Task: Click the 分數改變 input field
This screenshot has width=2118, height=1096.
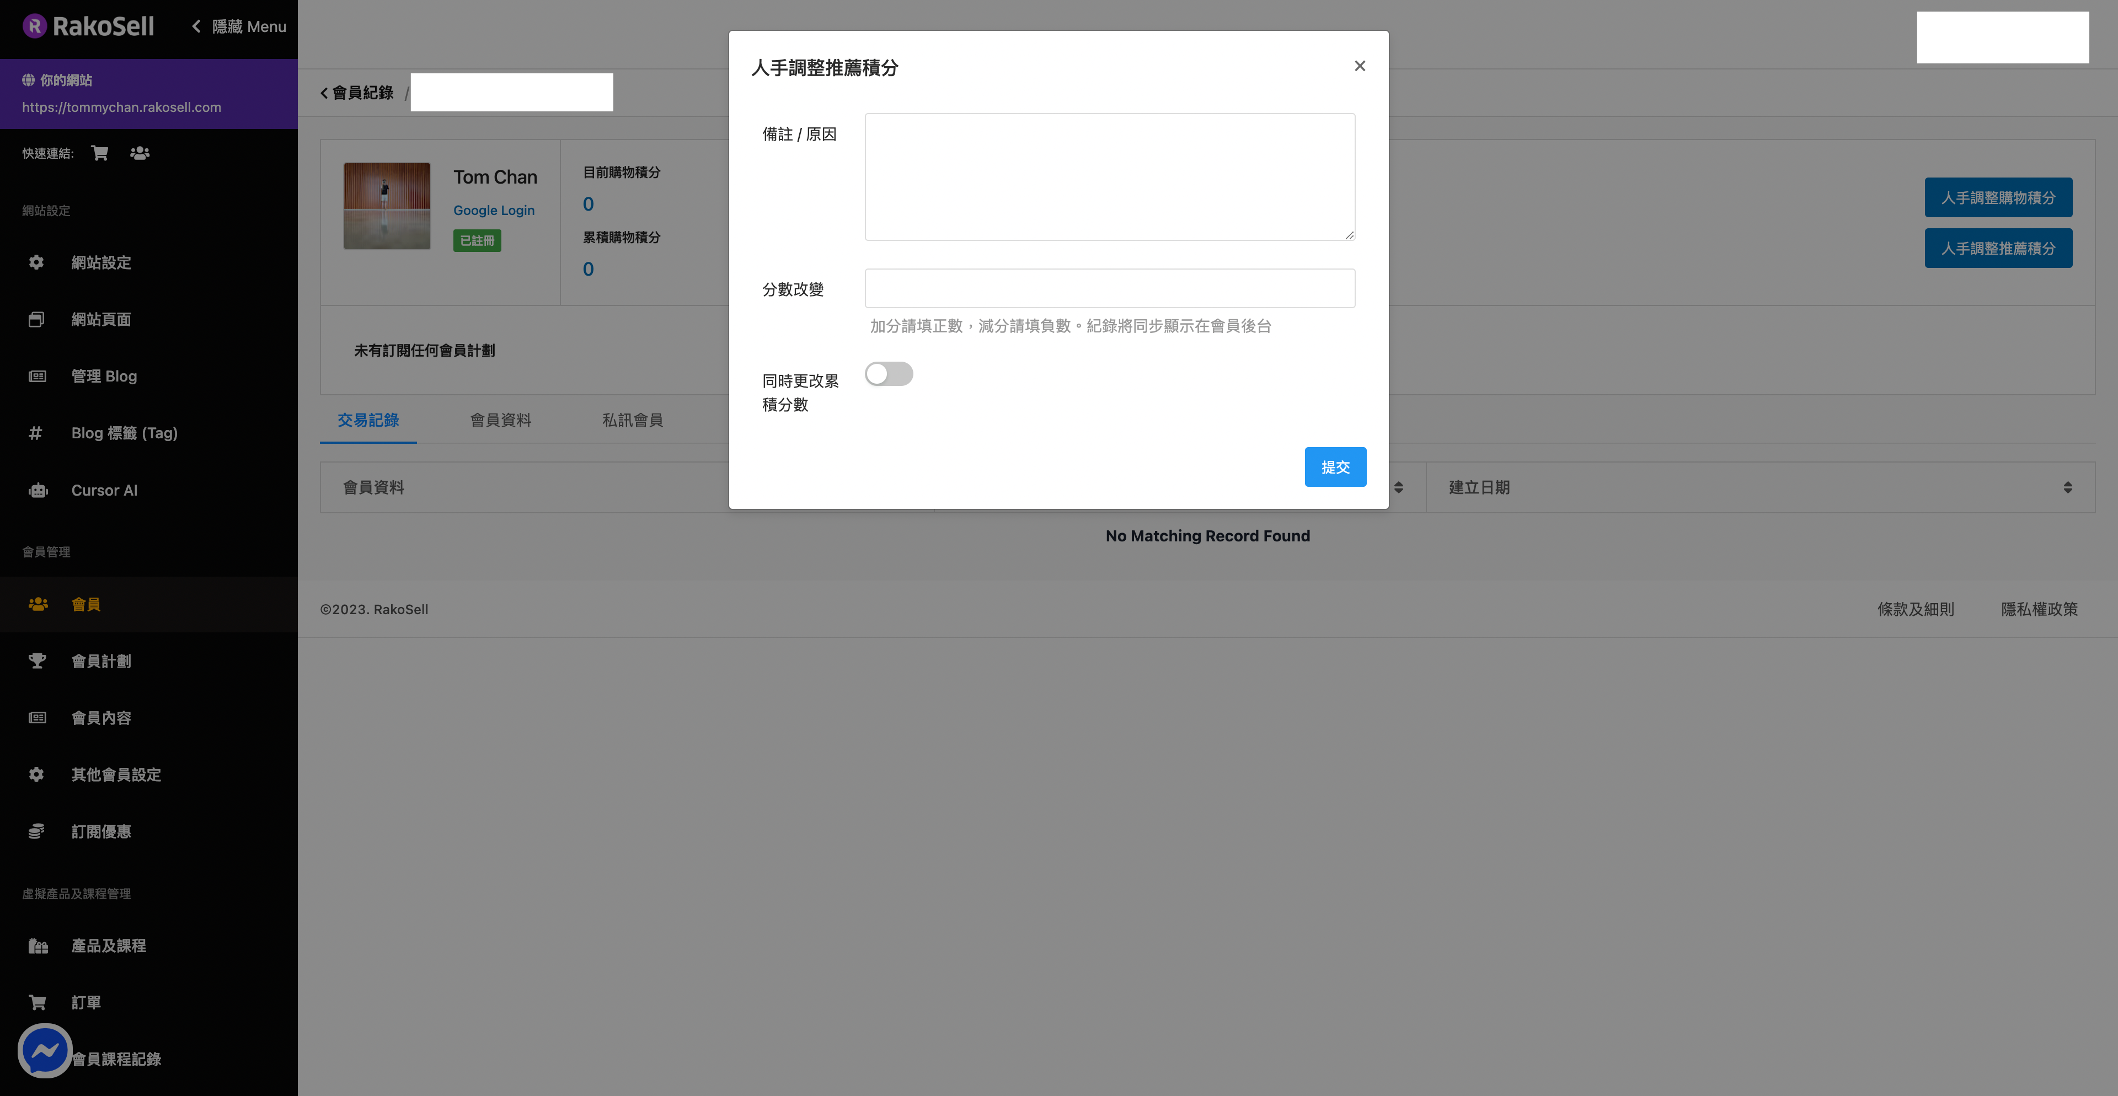Action: [x=1109, y=288]
